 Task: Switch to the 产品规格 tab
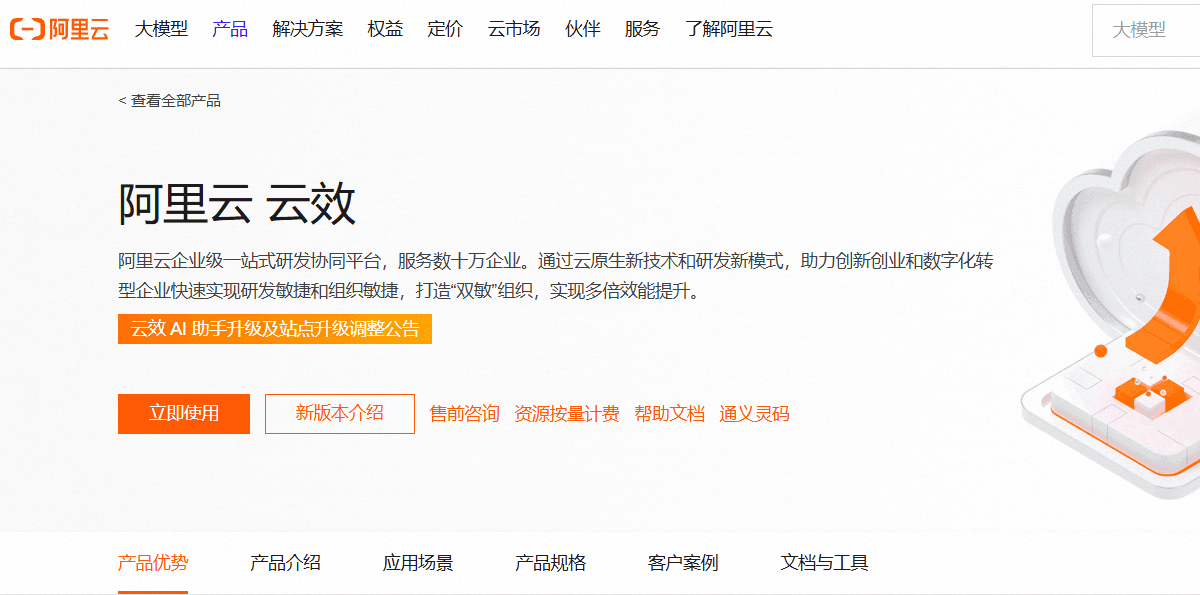[551, 563]
